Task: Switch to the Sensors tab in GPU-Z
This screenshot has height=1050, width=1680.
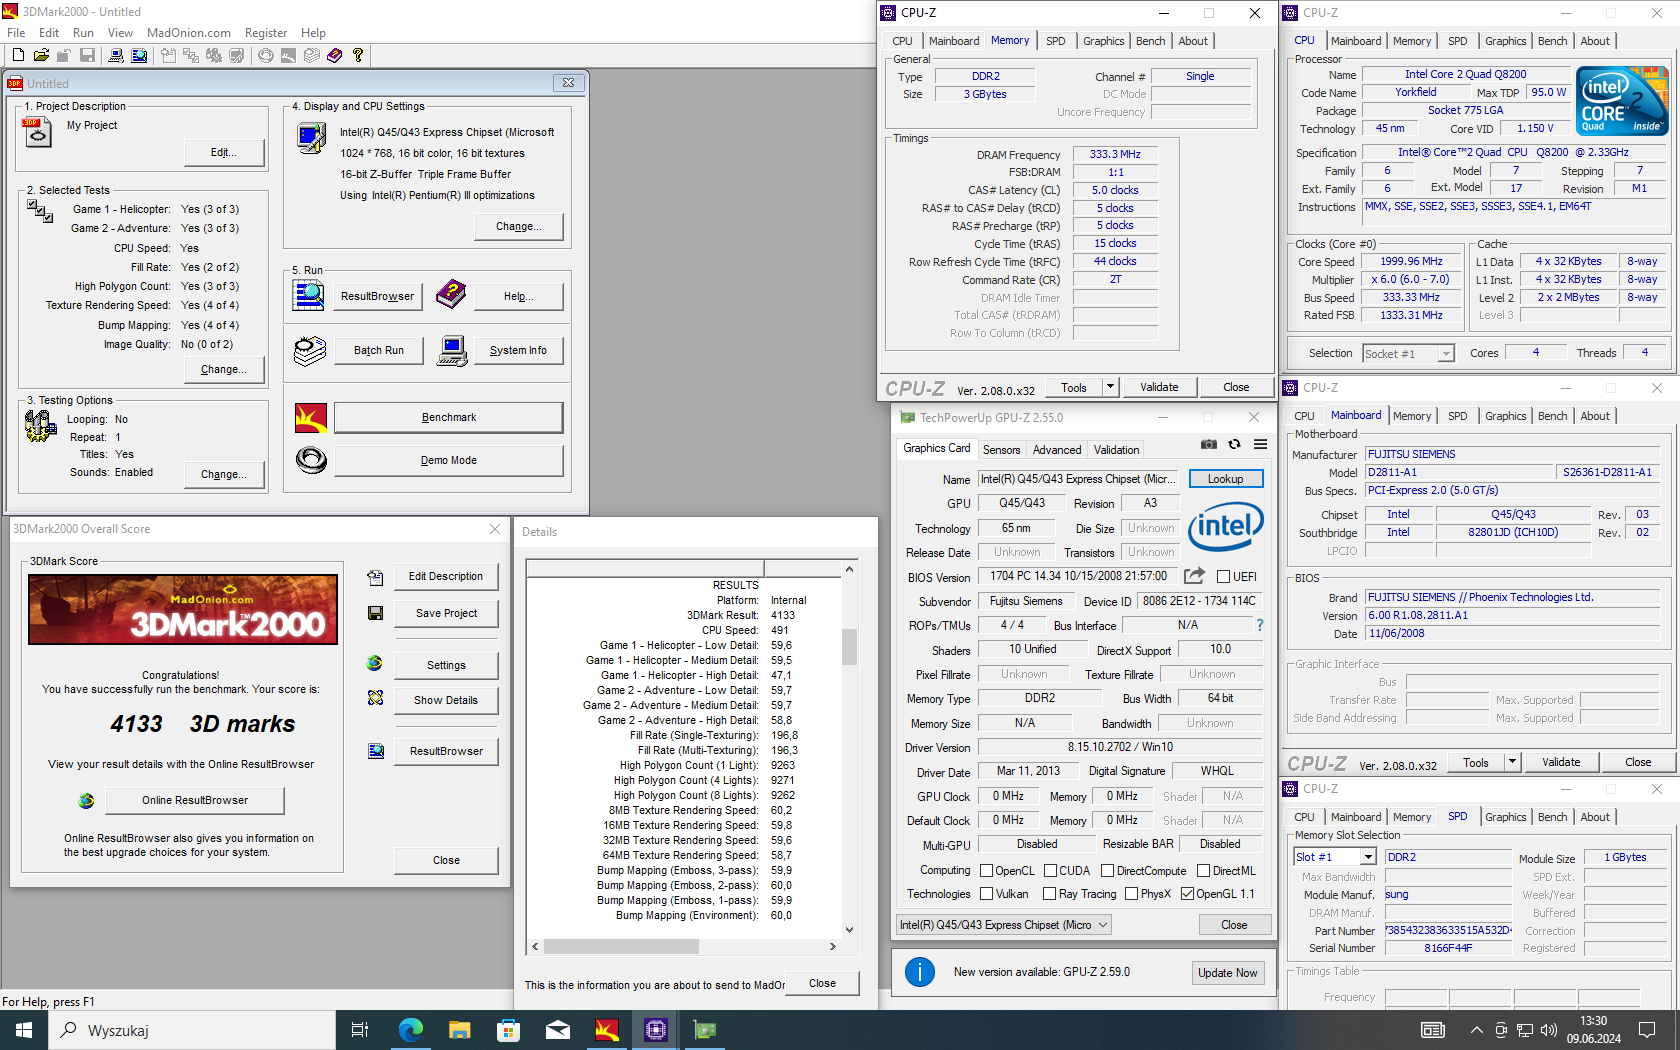Action: click(x=1001, y=450)
